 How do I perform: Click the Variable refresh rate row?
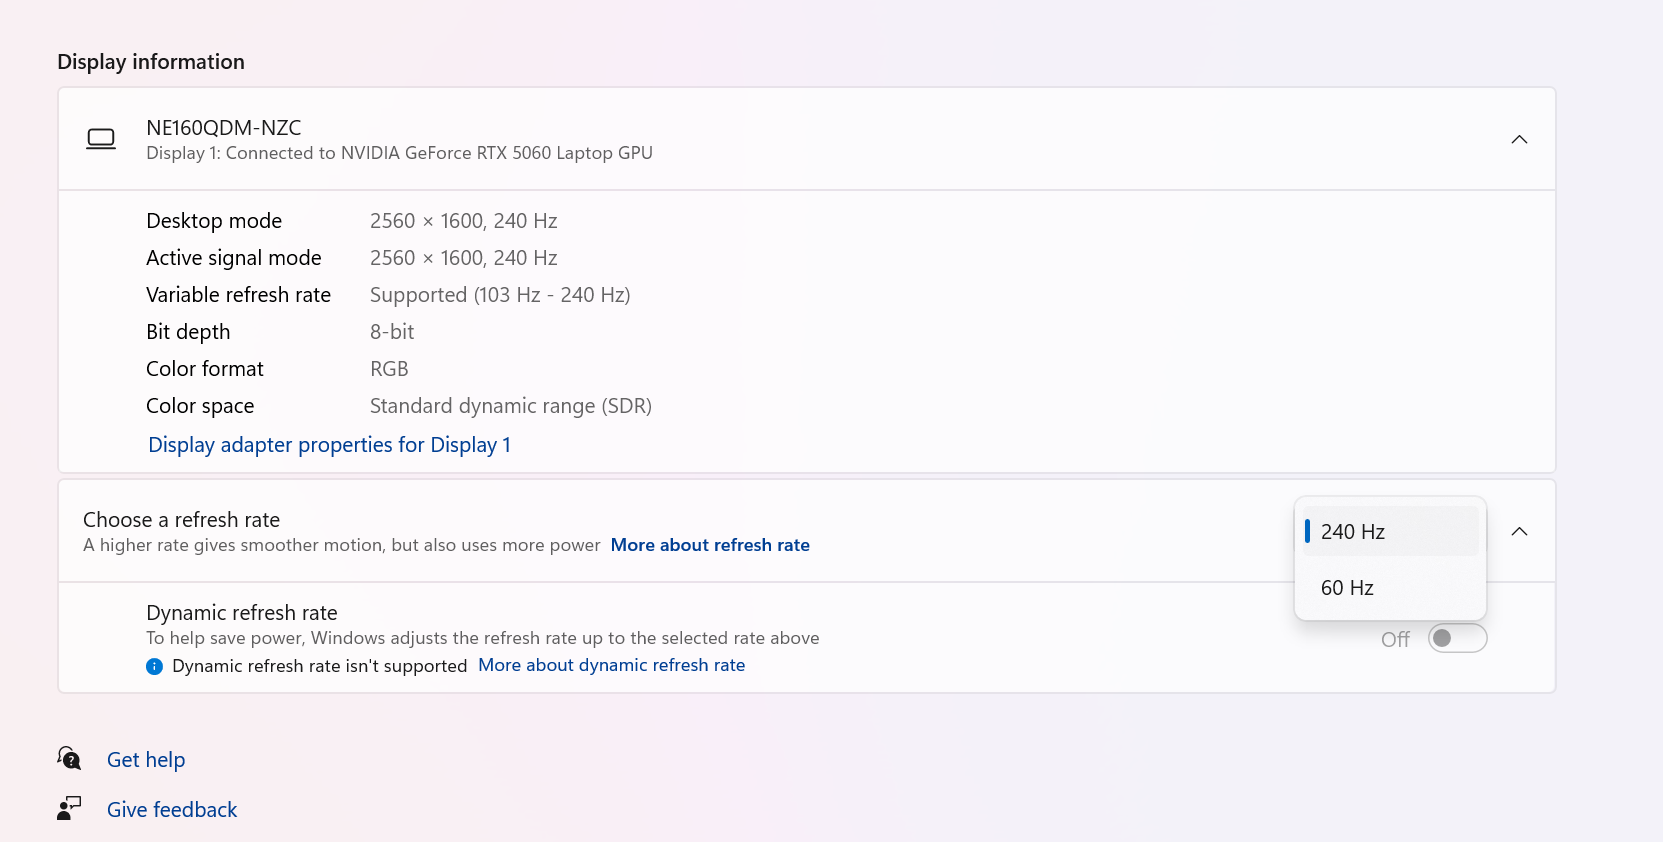point(388,295)
